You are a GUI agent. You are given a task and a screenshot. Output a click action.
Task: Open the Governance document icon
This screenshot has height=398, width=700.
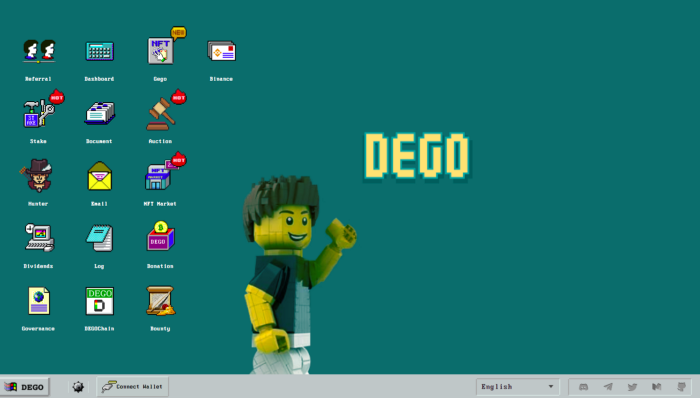pos(39,301)
